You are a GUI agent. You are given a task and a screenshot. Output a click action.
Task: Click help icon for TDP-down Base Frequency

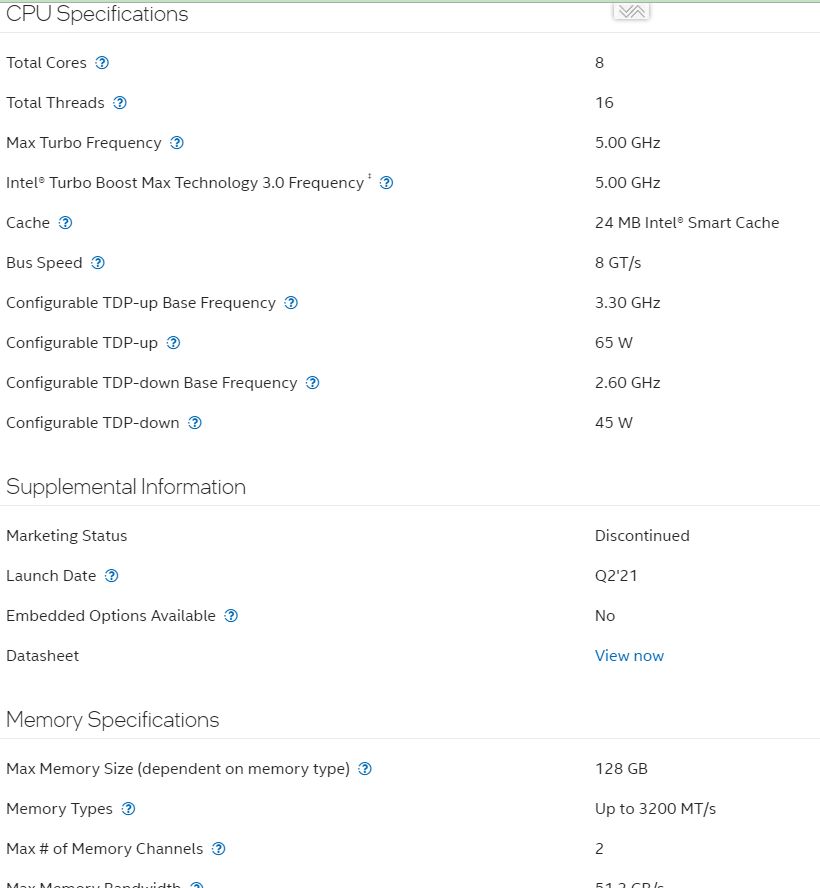(312, 383)
